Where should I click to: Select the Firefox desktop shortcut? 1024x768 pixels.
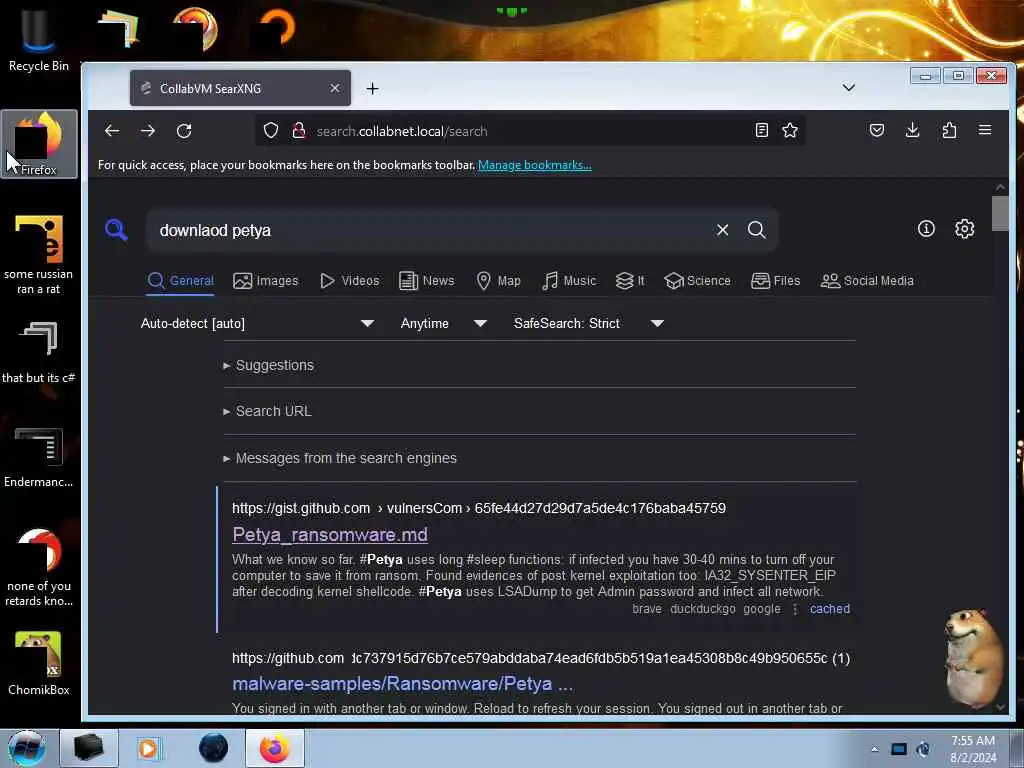point(39,144)
